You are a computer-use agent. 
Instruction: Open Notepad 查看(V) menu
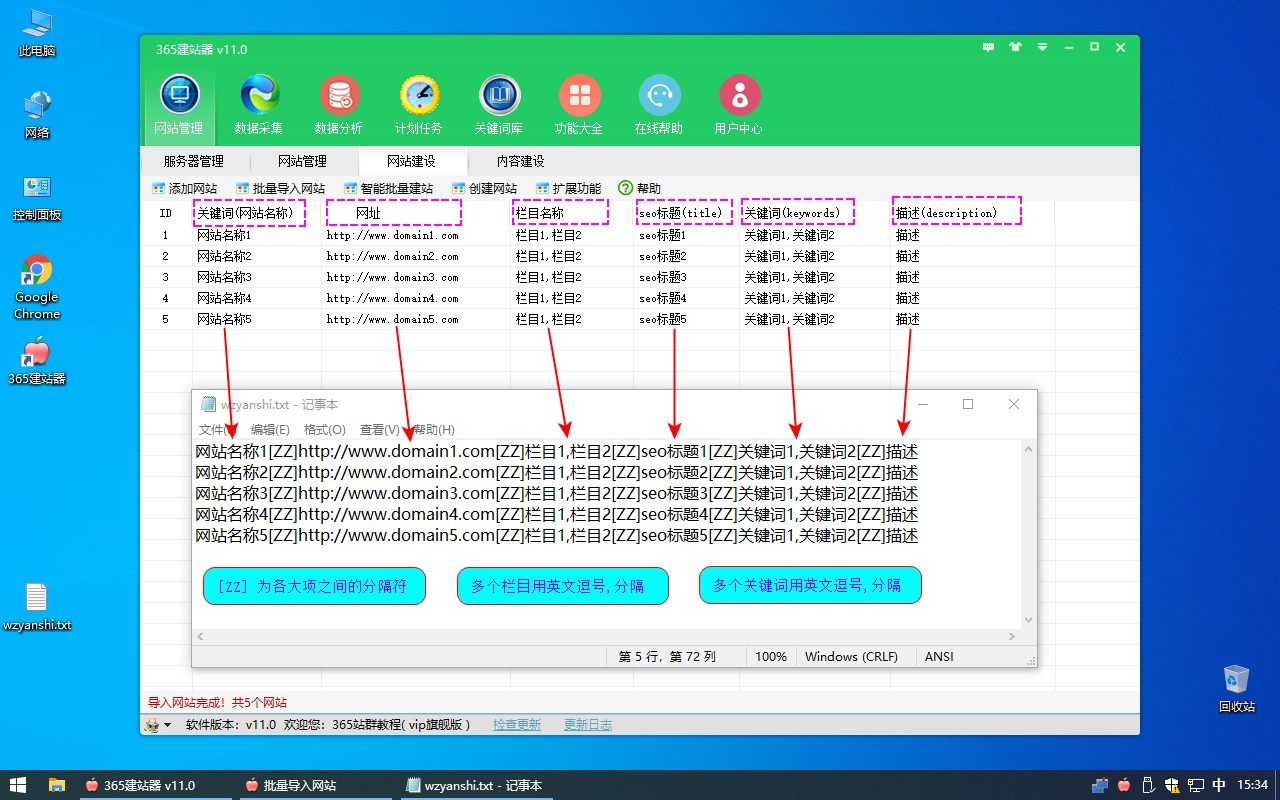(379, 429)
